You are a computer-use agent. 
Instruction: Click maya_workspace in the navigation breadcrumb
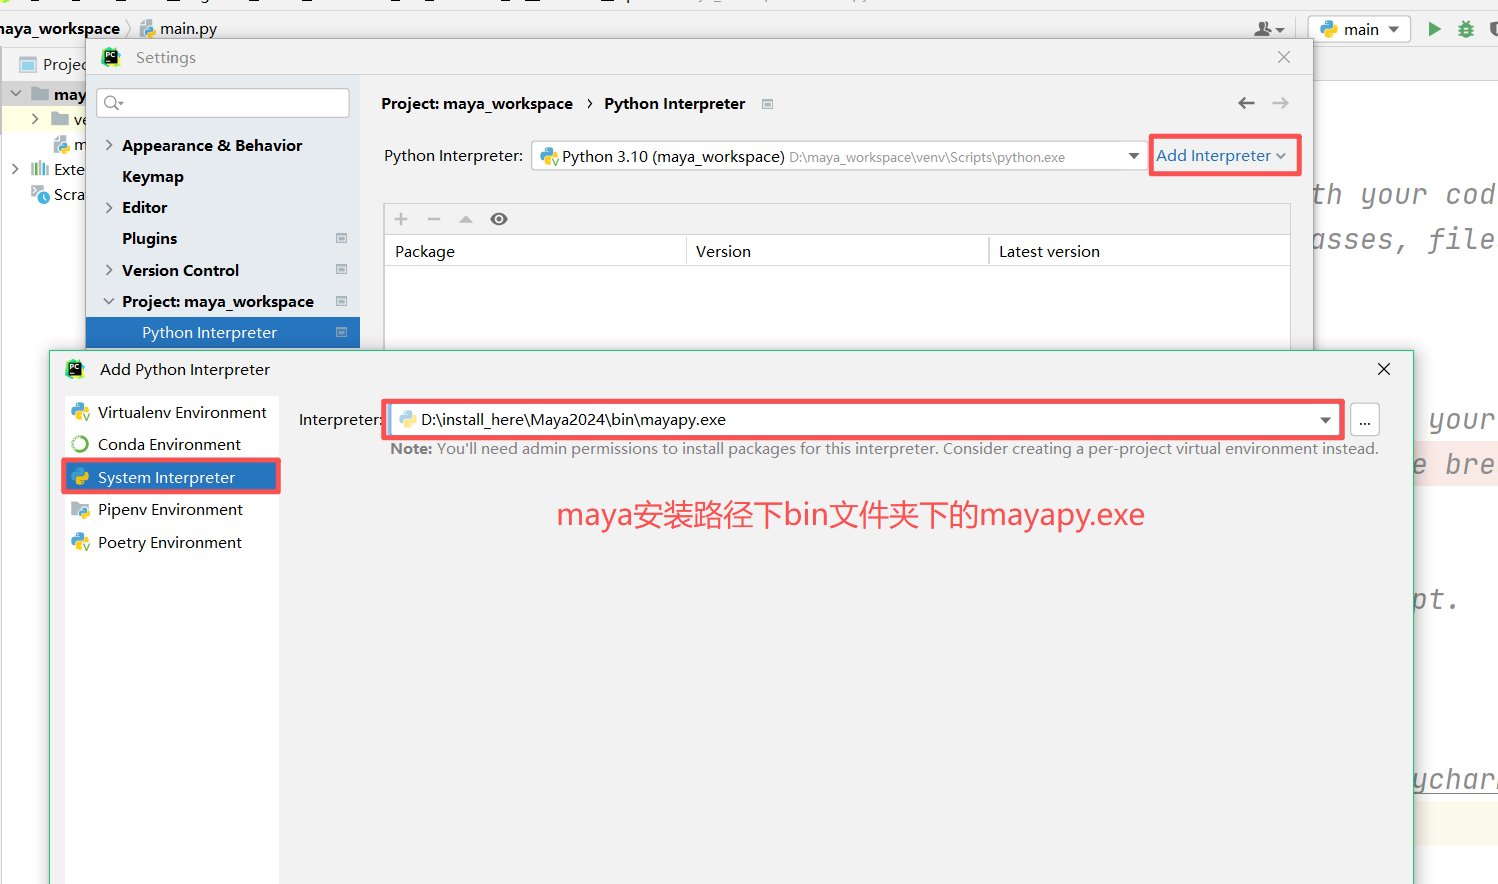[x=60, y=29]
